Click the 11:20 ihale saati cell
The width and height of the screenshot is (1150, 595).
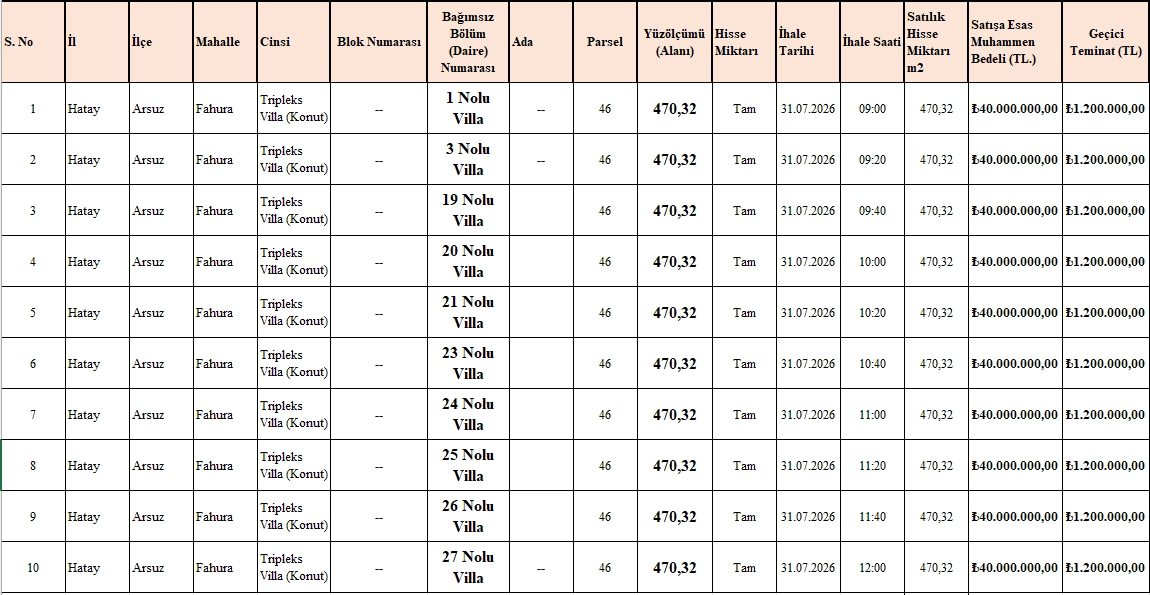(x=872, y=466)
